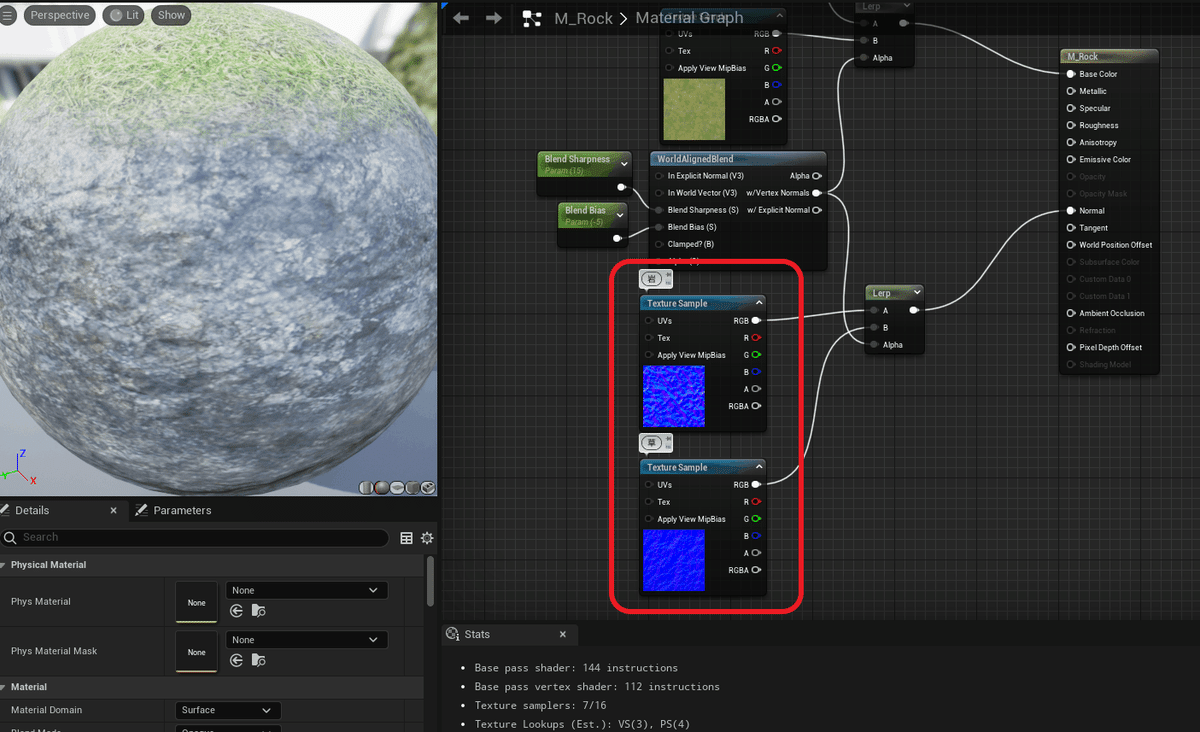This screenshot has width=1200, height=732.
Task: Toggle chevron on Lerp node connected to Normal
Action: tap(915, 293)
